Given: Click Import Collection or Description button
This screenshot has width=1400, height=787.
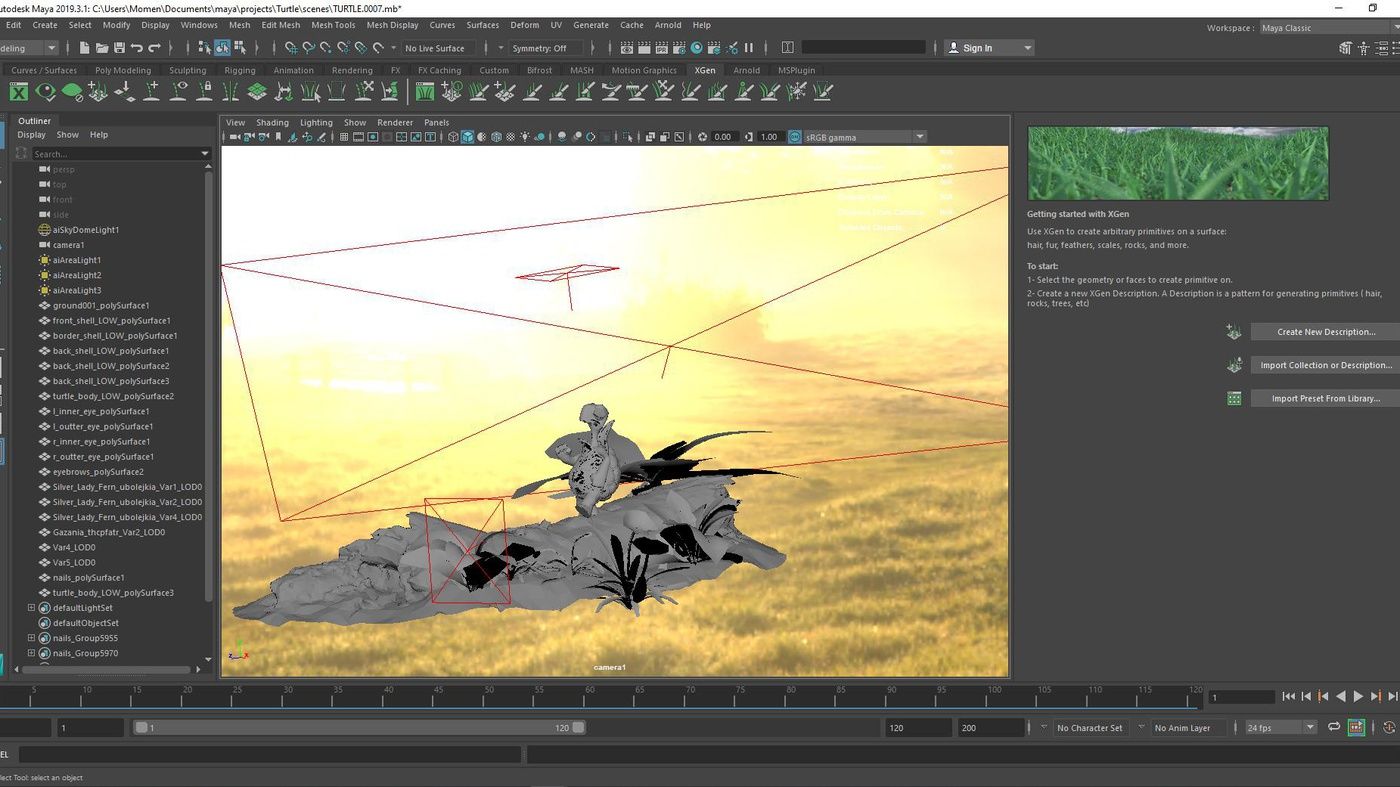Looking at the screenshot, I should coord(1325,365).
